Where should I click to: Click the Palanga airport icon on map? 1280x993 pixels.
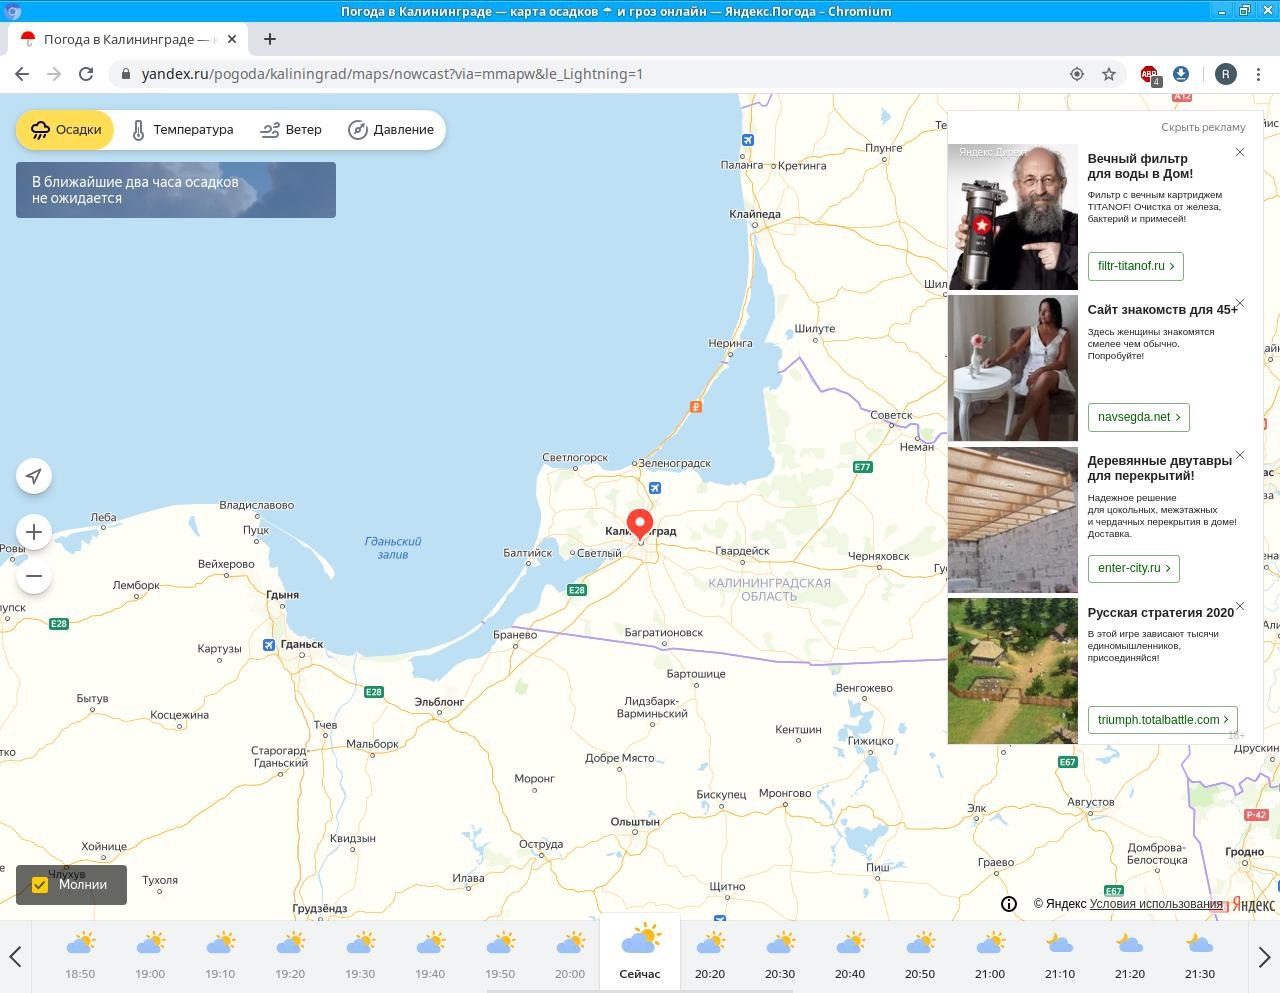[747, 139]
